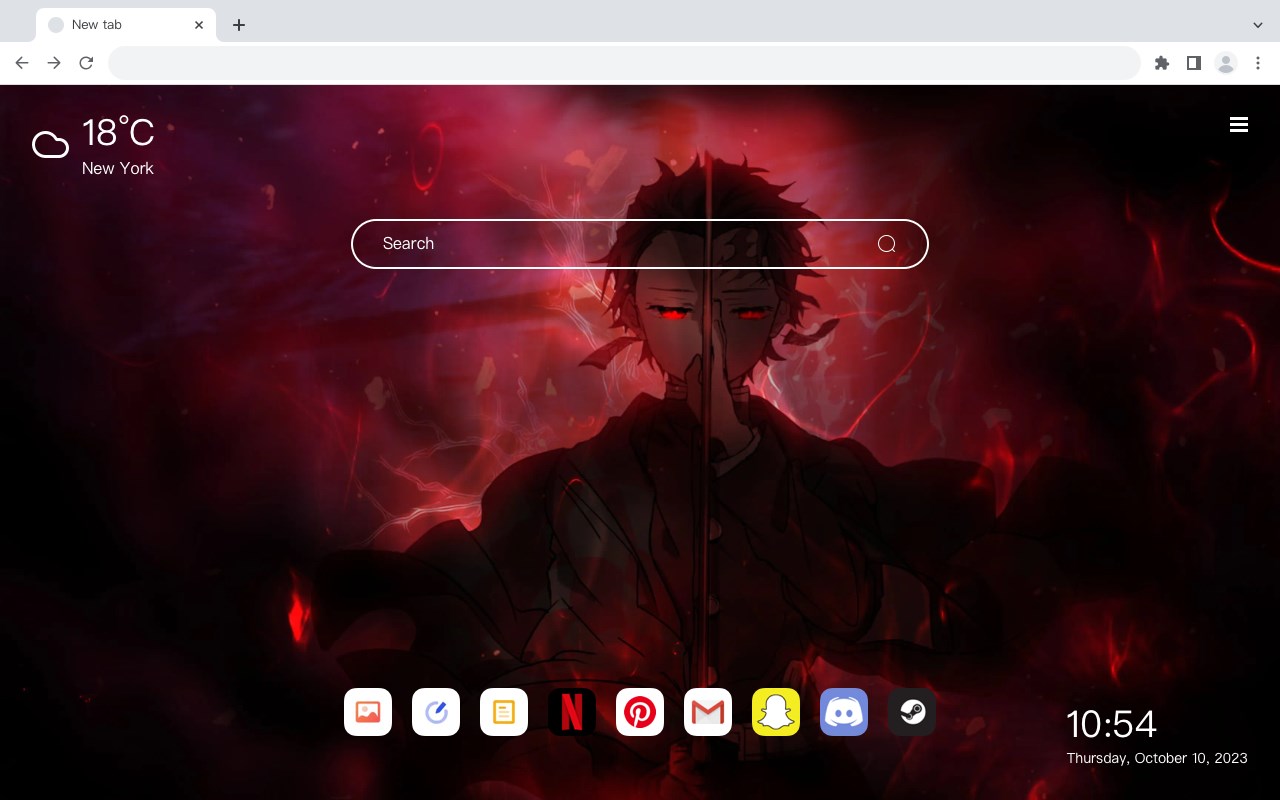1280x800 pixels.
Task: Go back to the previous page
Action: pos(22,63)
